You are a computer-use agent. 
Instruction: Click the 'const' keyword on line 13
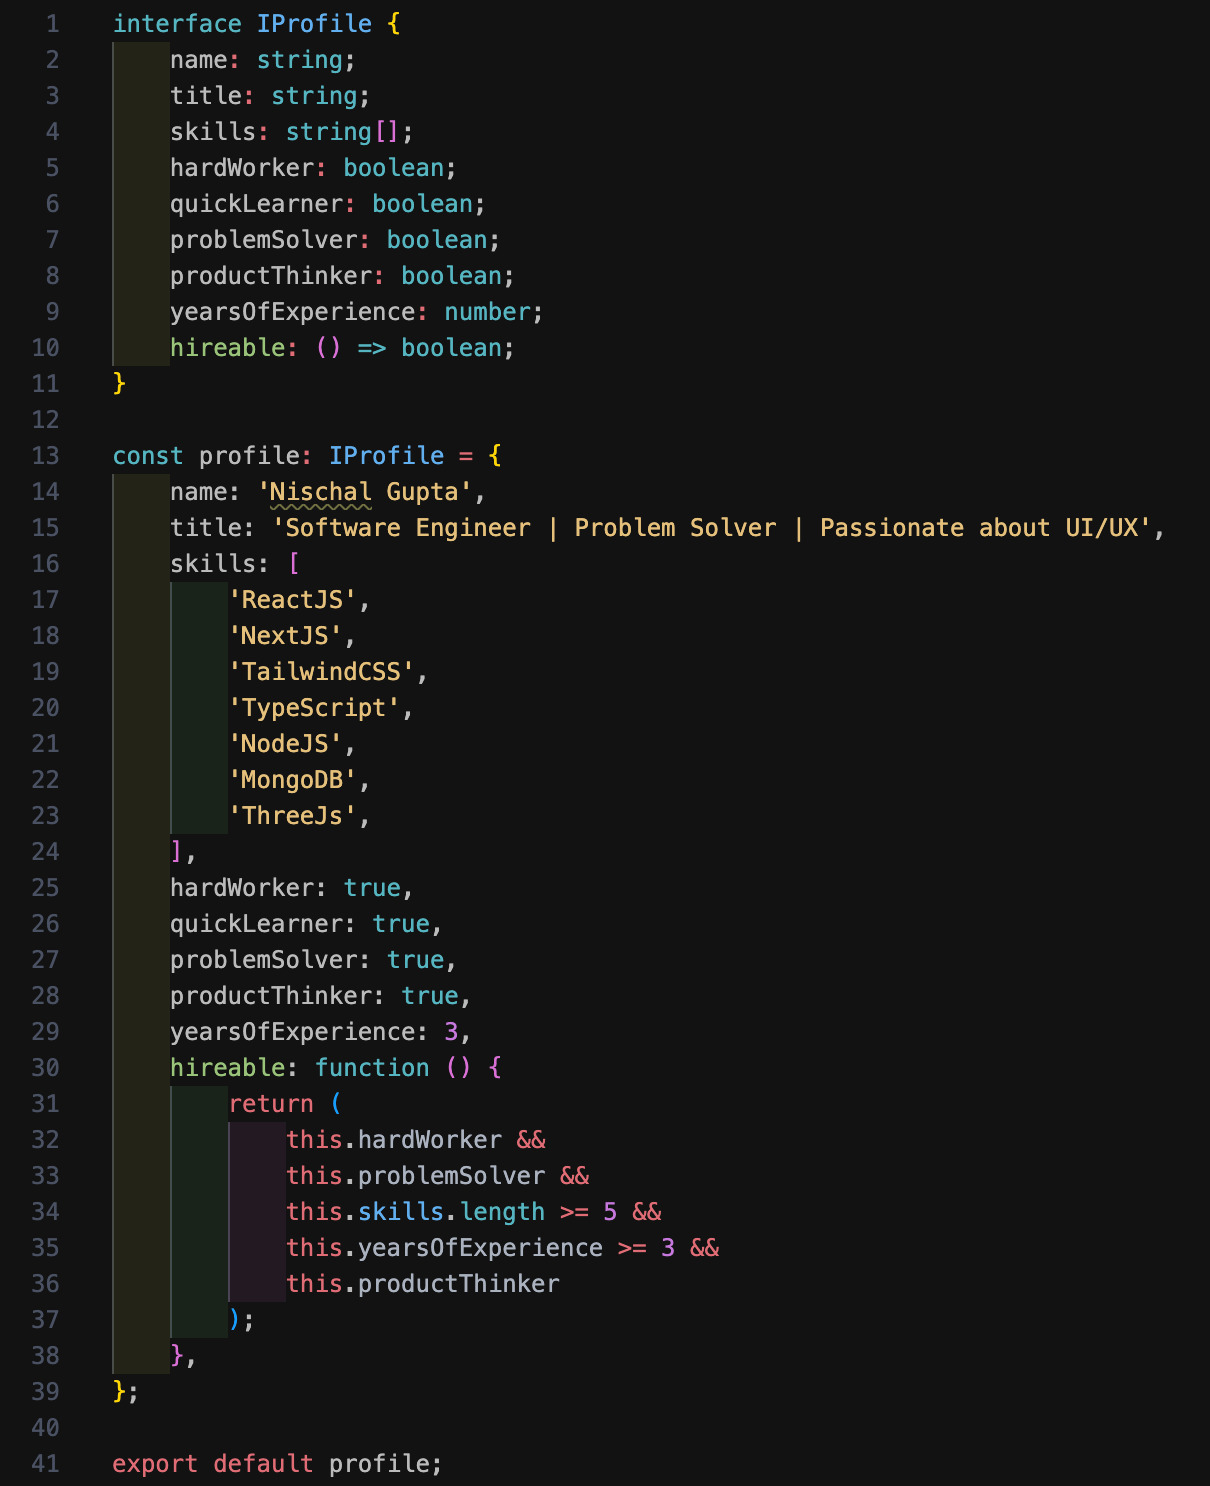148,456
